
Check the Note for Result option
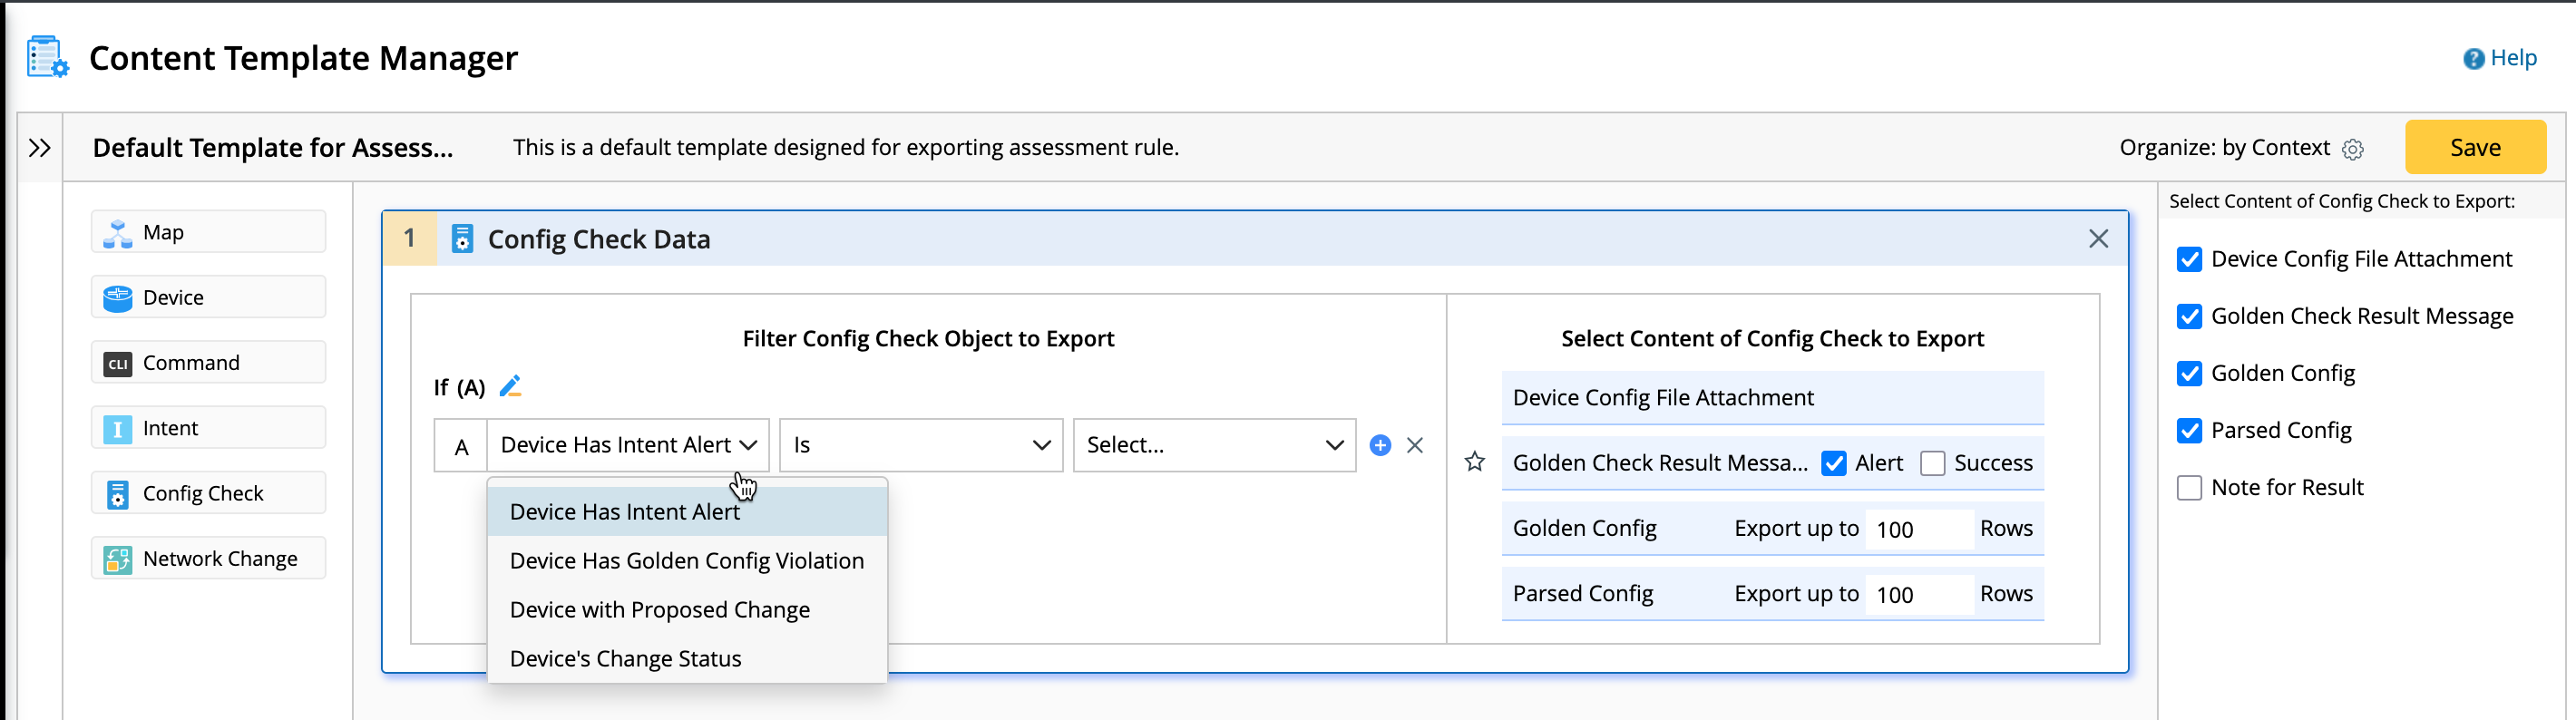pos(2189,488)
